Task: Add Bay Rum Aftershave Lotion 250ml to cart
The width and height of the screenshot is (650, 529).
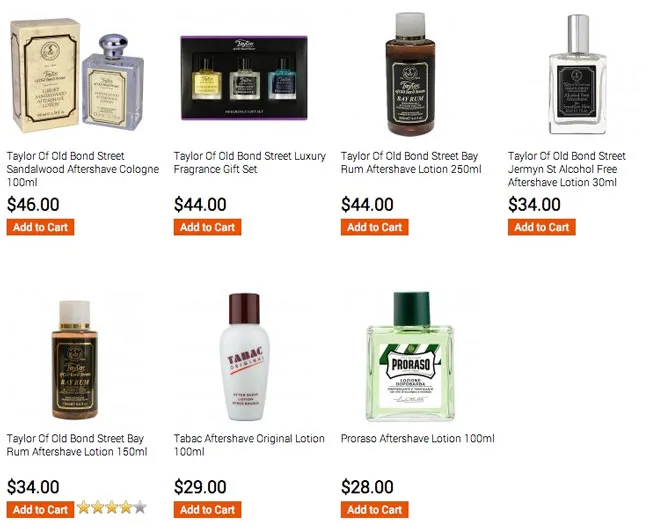Action: [374, 227]
